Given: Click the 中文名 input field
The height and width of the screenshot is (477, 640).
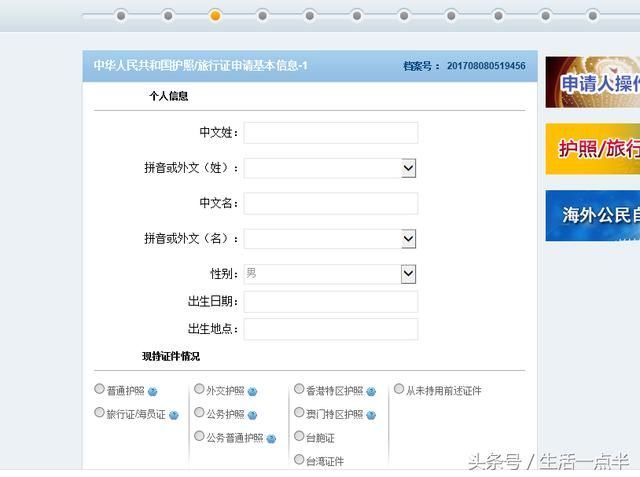Looking at the screenshot, I should coord(331,203).
